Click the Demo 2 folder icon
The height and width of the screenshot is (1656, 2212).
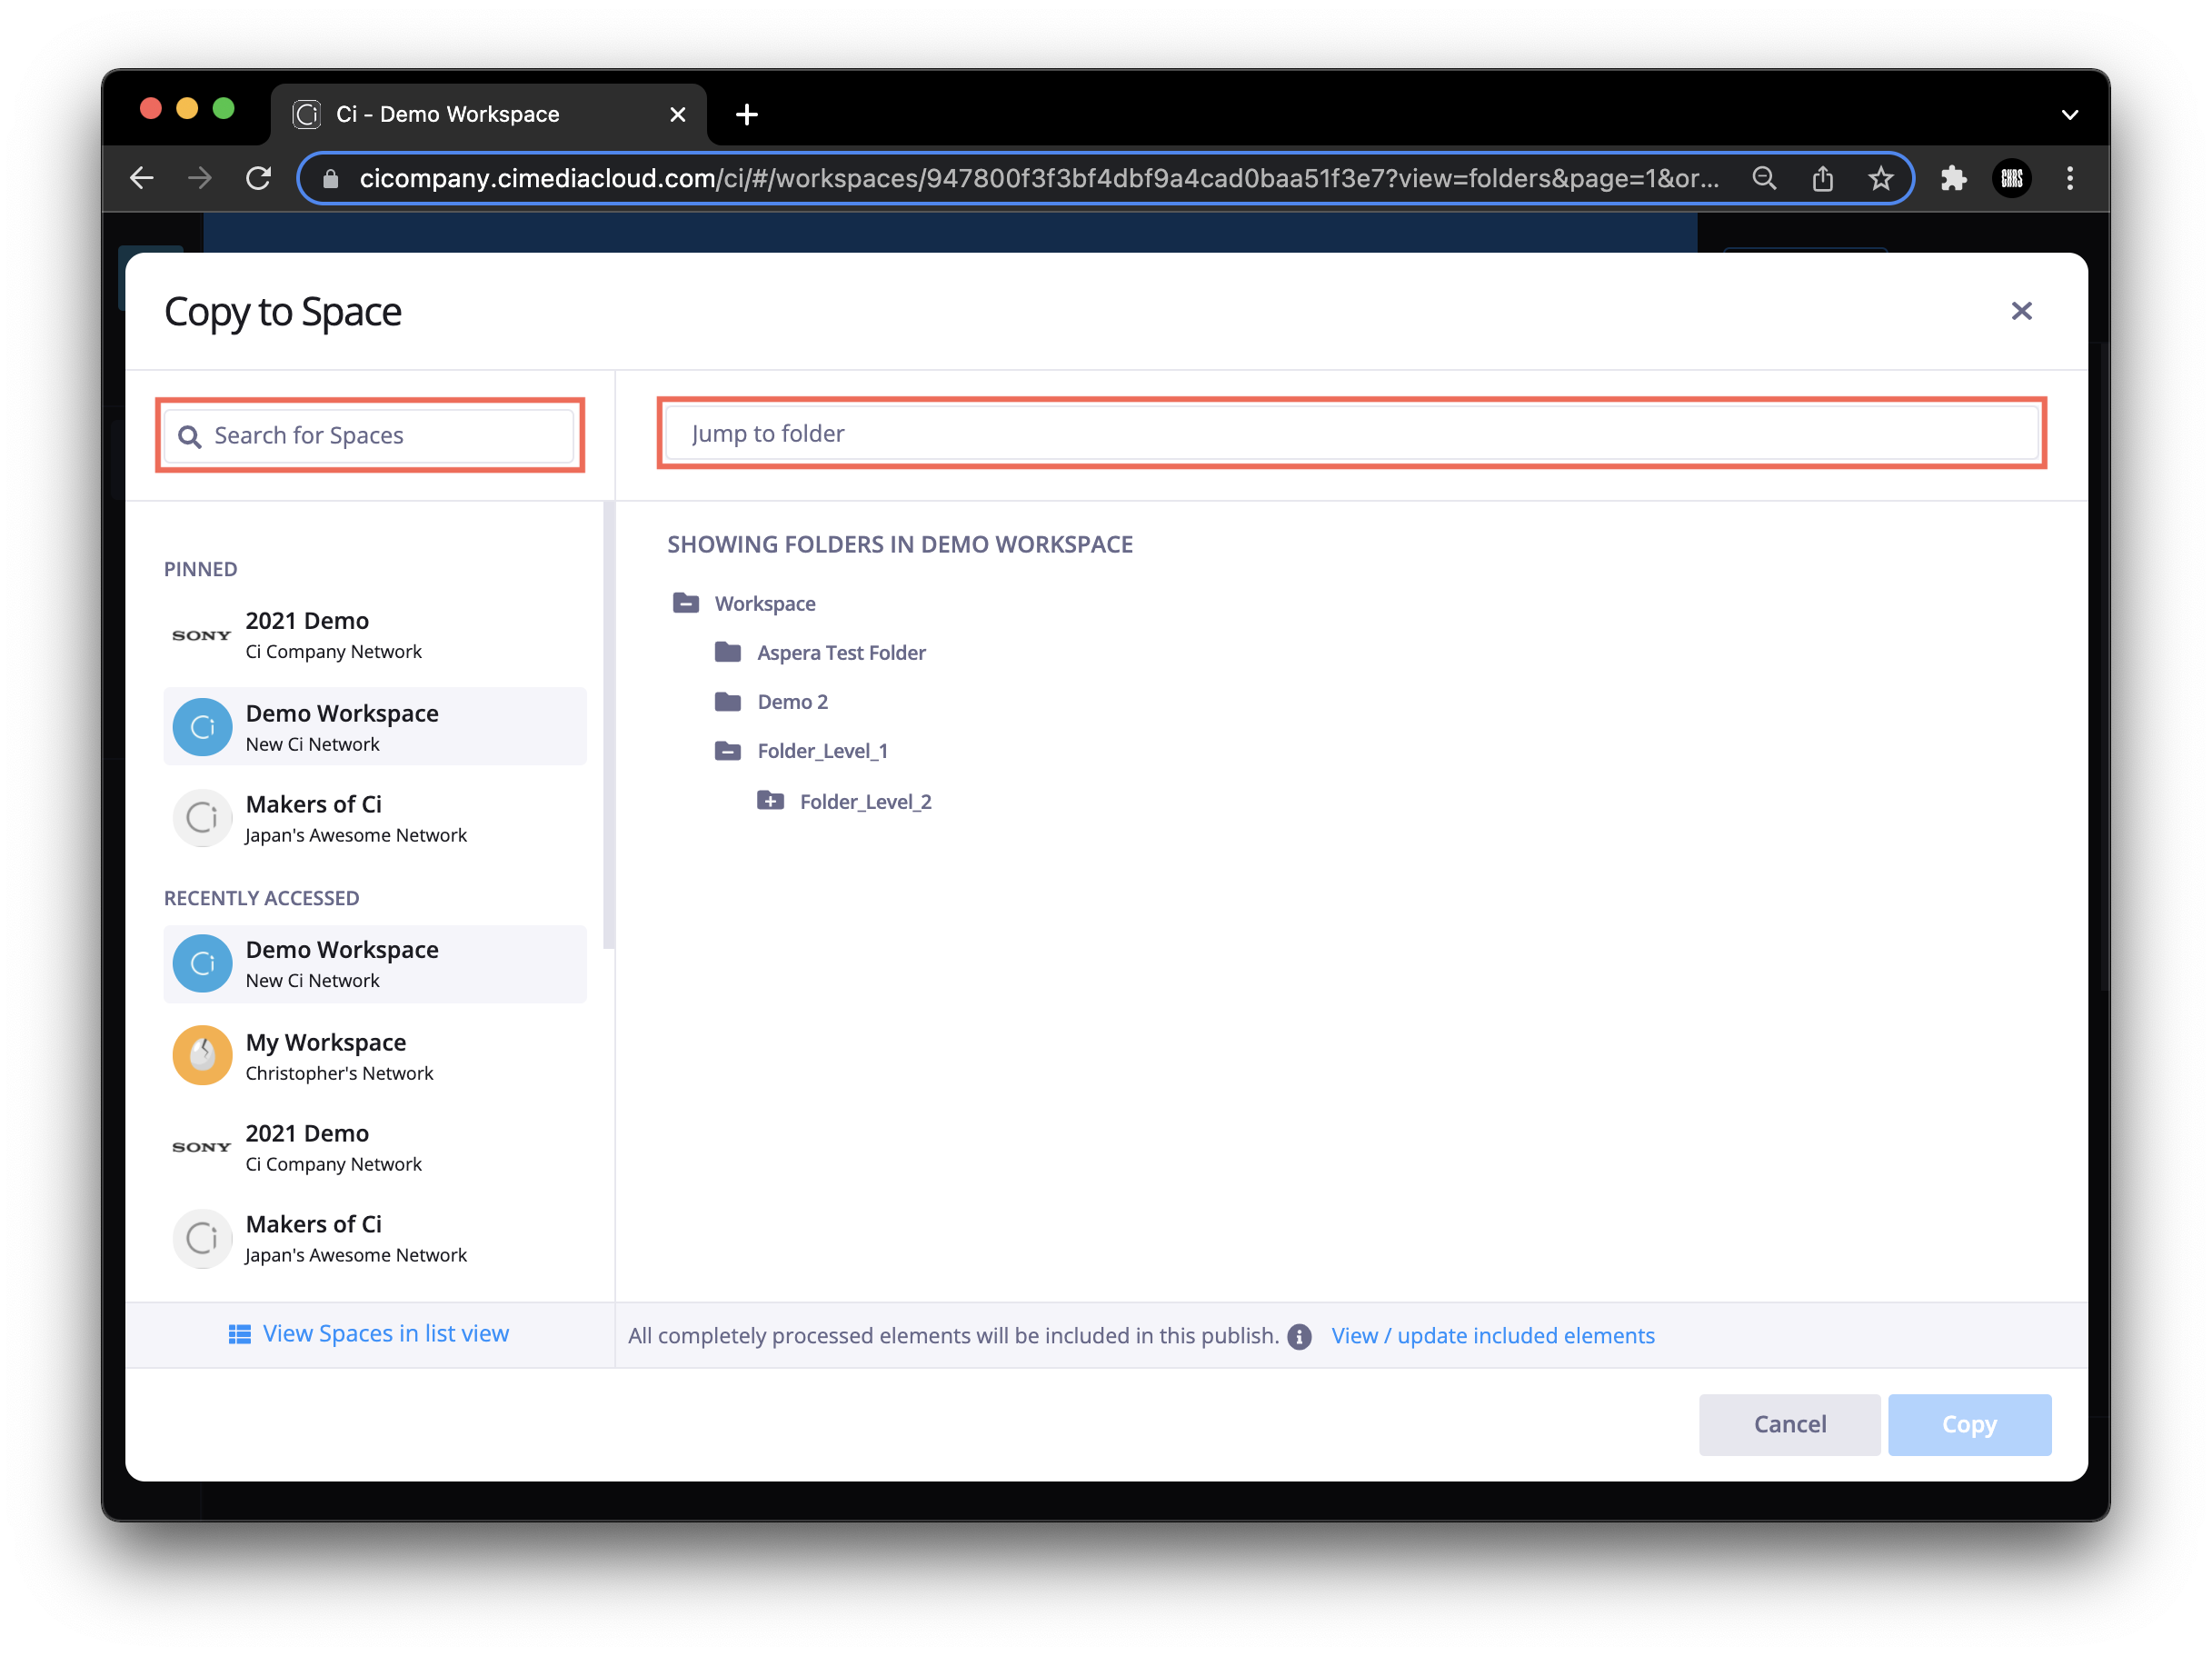pos(728,701)
